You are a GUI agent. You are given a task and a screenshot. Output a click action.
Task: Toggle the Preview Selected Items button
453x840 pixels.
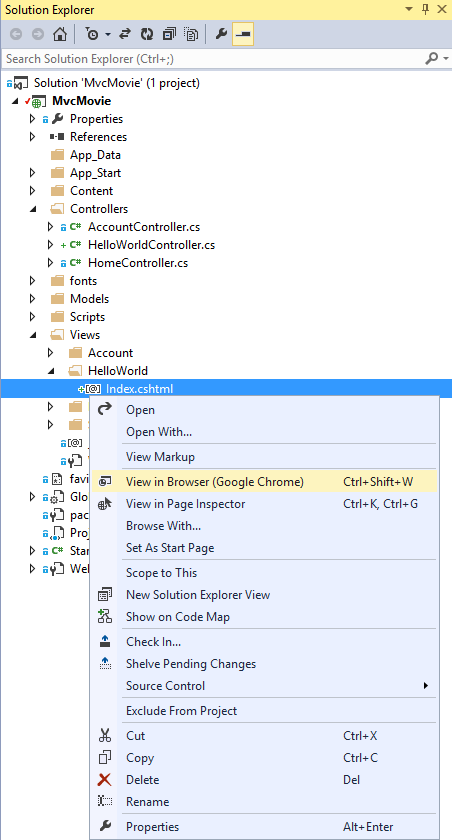click(243, 35)
